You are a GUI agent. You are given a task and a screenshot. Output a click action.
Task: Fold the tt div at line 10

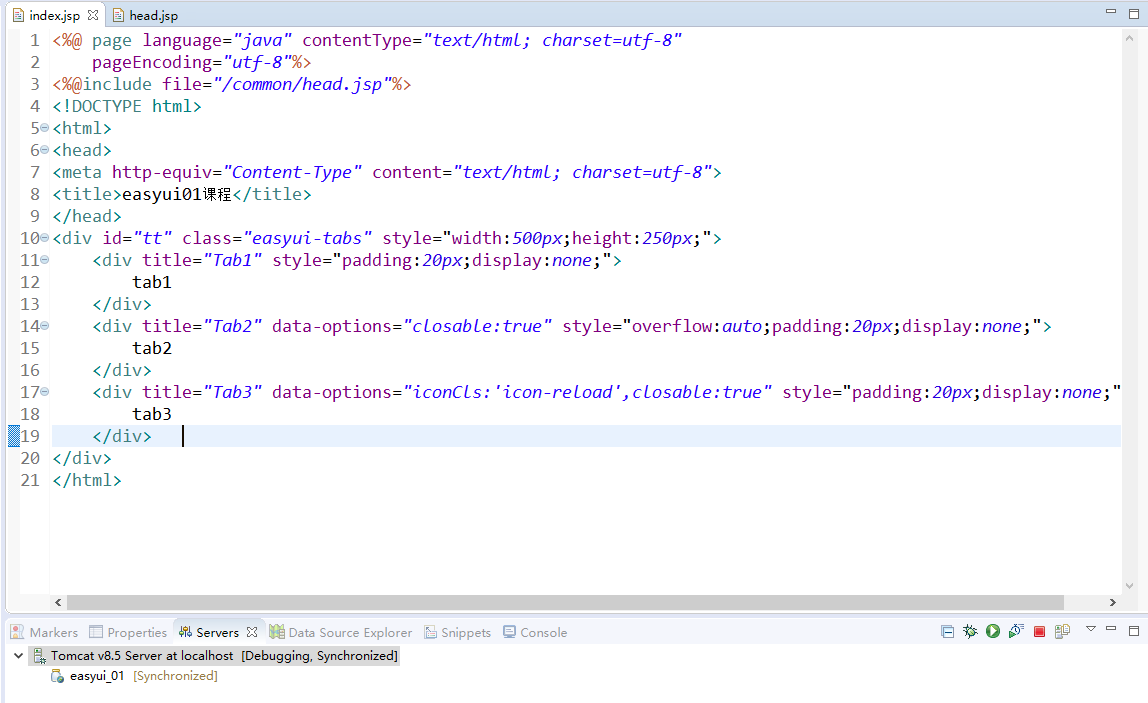45,238
